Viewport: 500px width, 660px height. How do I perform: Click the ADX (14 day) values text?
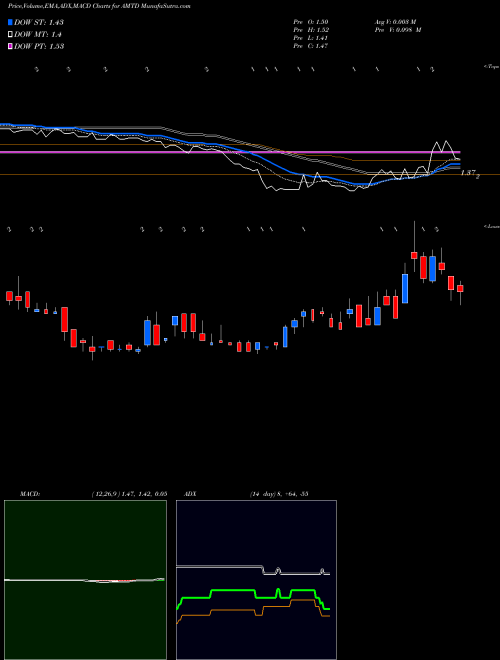pos(279,494)
